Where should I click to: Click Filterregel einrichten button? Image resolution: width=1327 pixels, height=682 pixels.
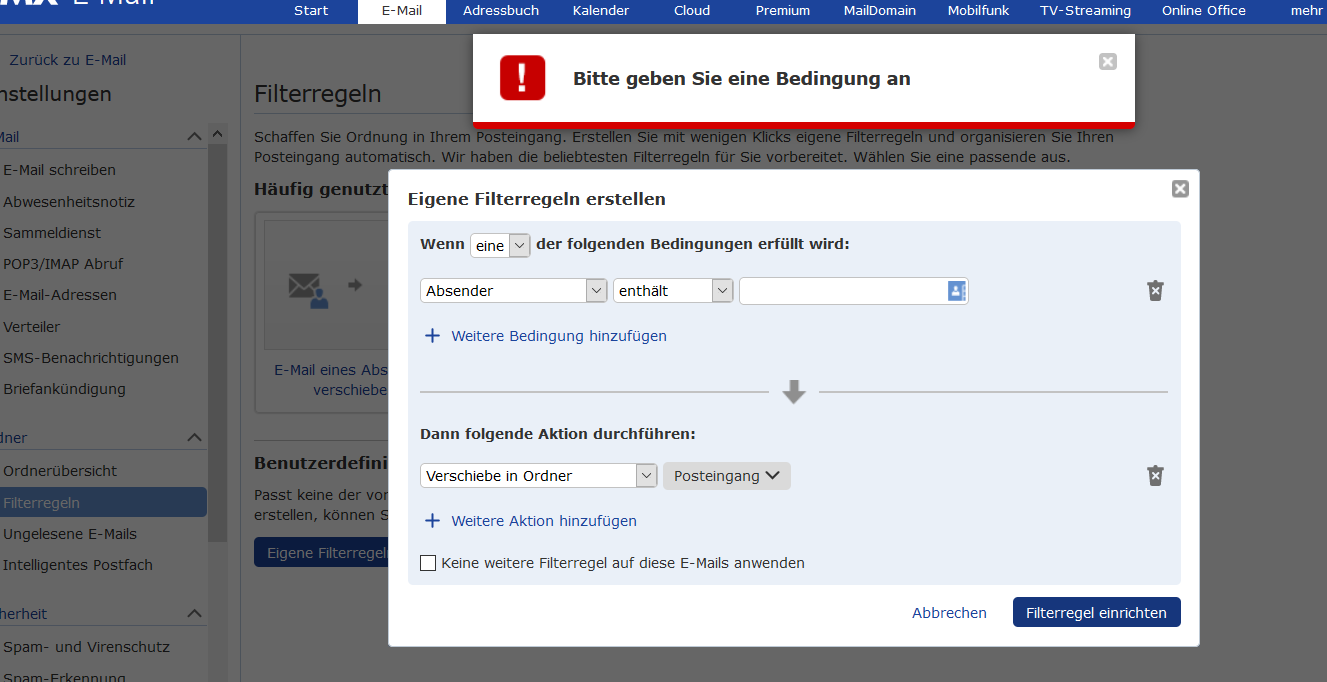point(1096,613)
